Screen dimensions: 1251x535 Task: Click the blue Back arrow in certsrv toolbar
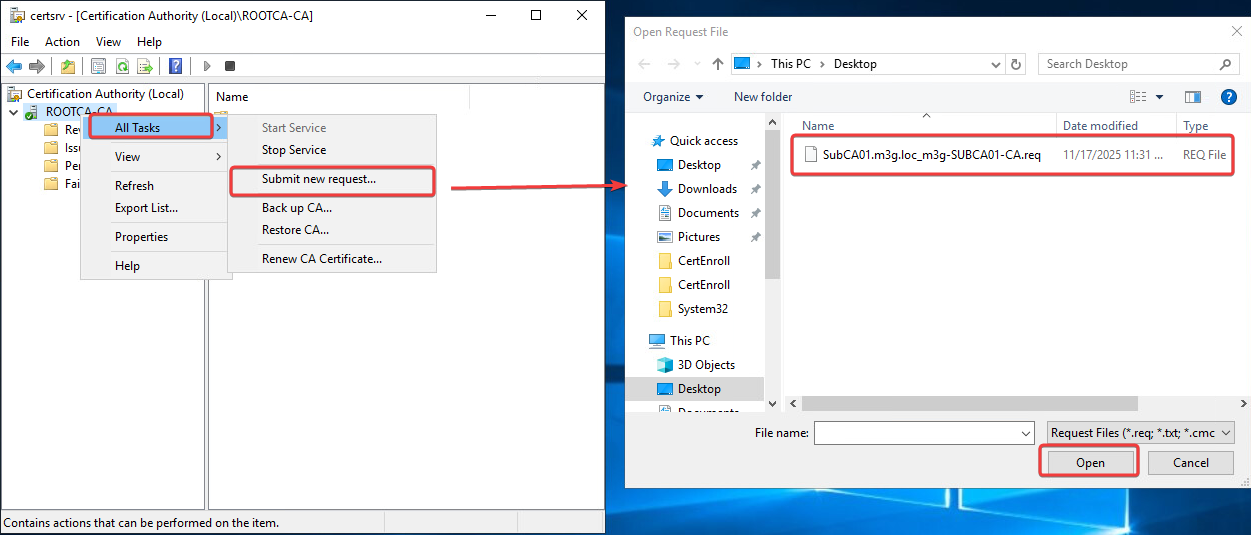[x=14, y=66]
